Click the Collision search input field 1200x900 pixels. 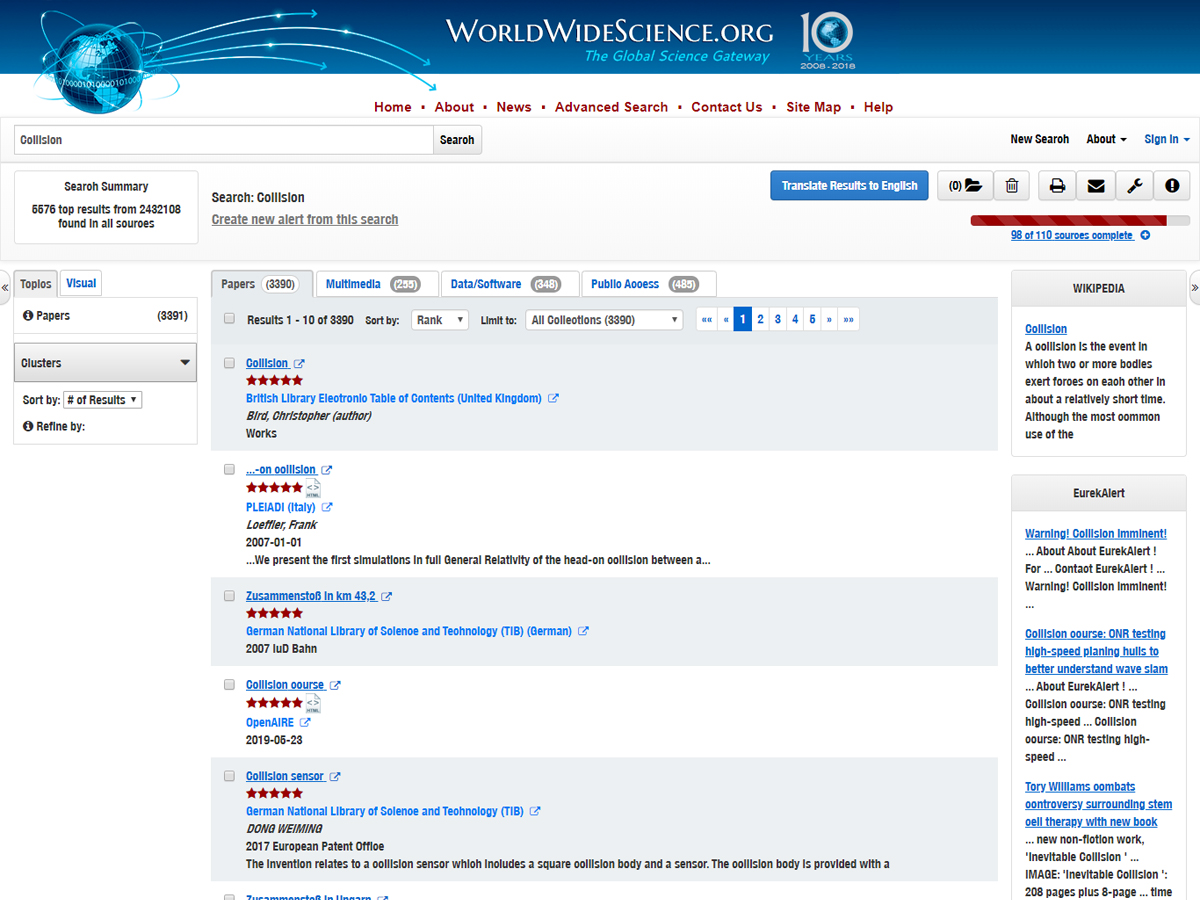point(223,140)
